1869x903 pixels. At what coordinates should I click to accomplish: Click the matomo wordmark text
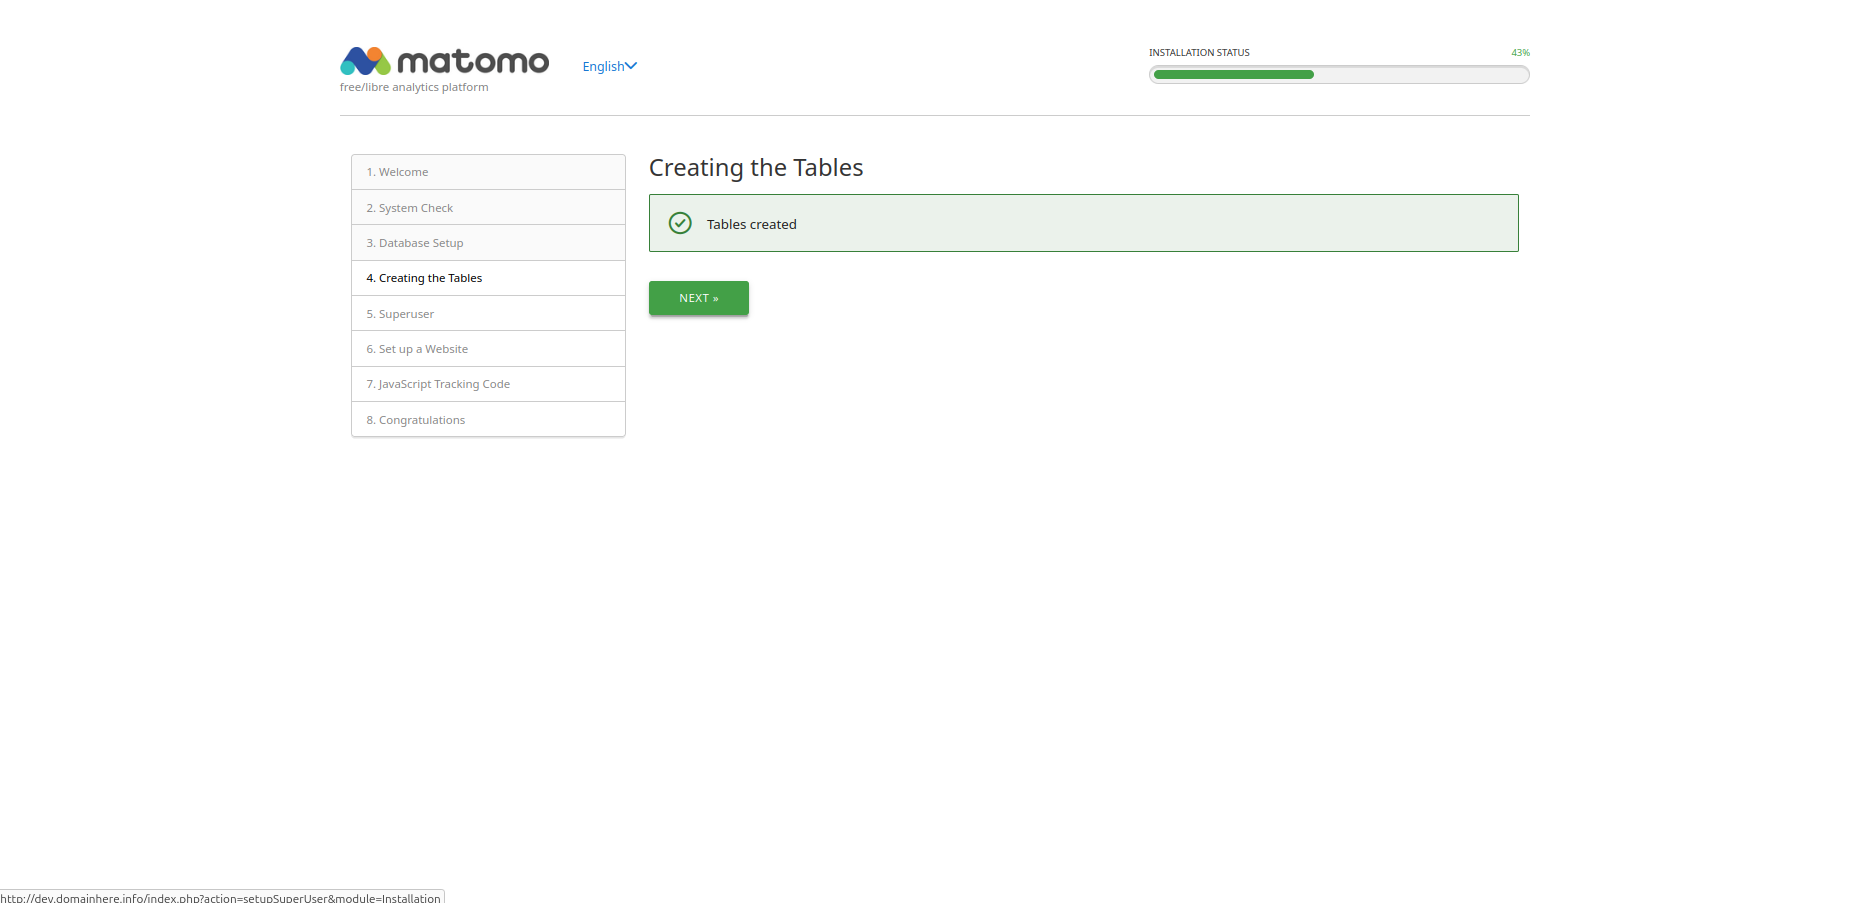point(473,62)
